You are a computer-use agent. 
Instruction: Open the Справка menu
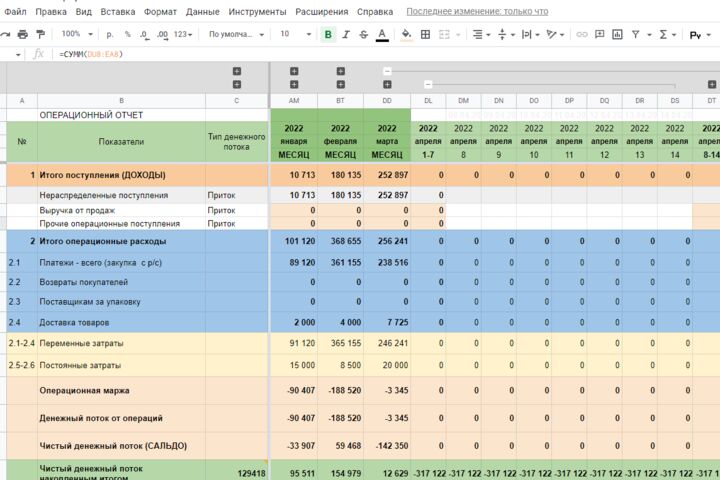375,11
